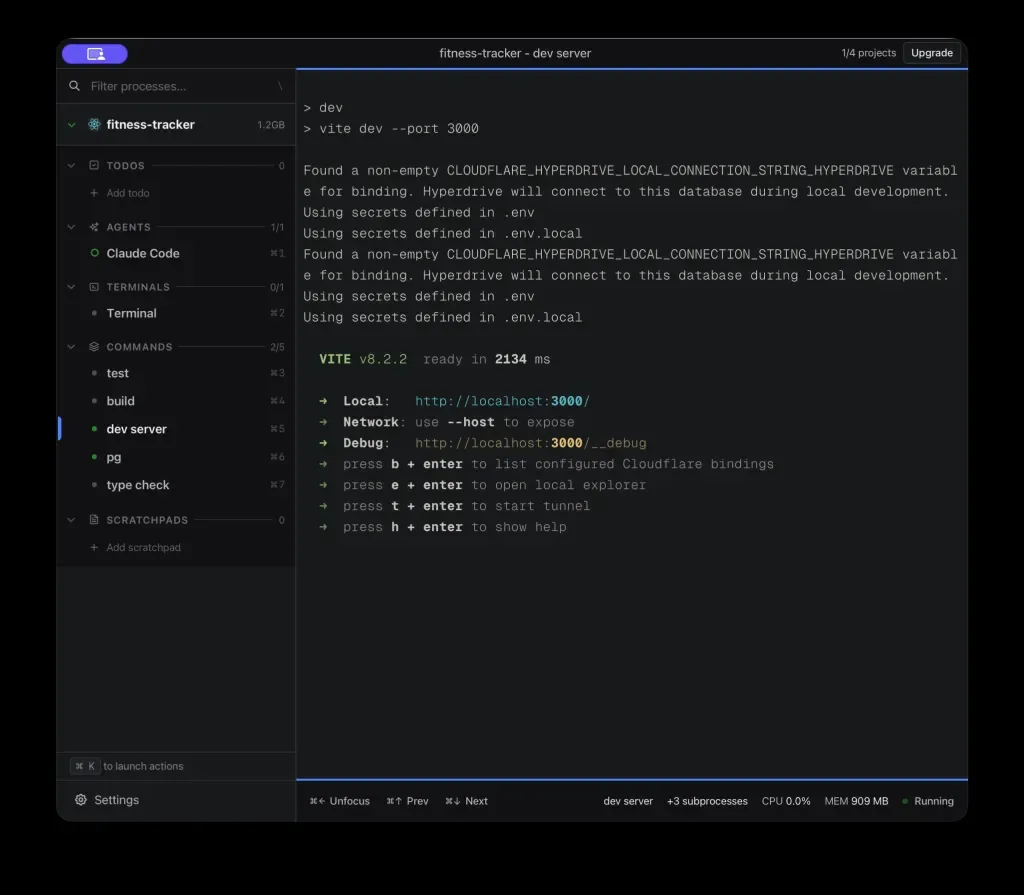Click Next in the bottom bar
Viewport: 1024px width, 895px height.
pyautogui.click(x=466, y=801)
